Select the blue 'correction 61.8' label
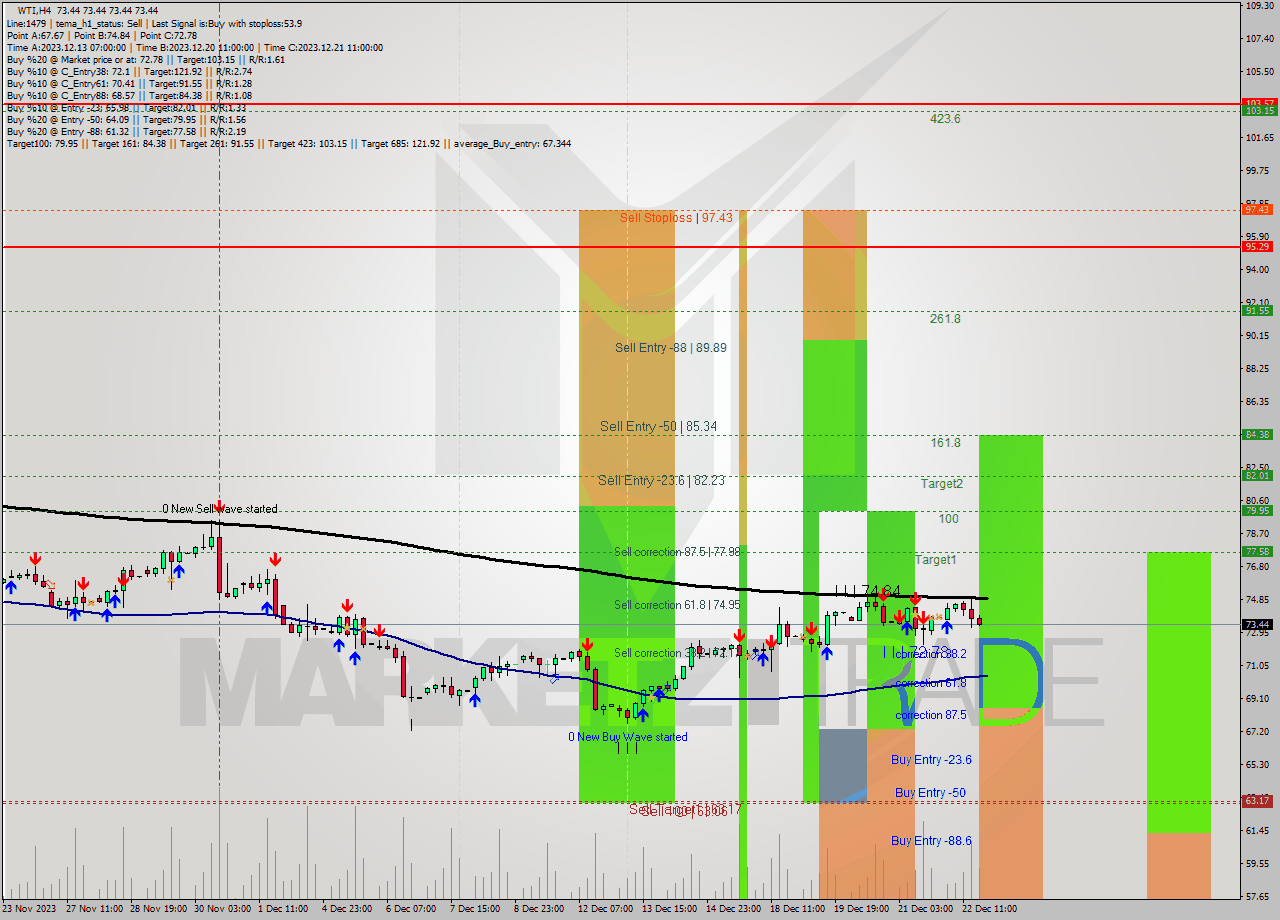 pos(931,683)
